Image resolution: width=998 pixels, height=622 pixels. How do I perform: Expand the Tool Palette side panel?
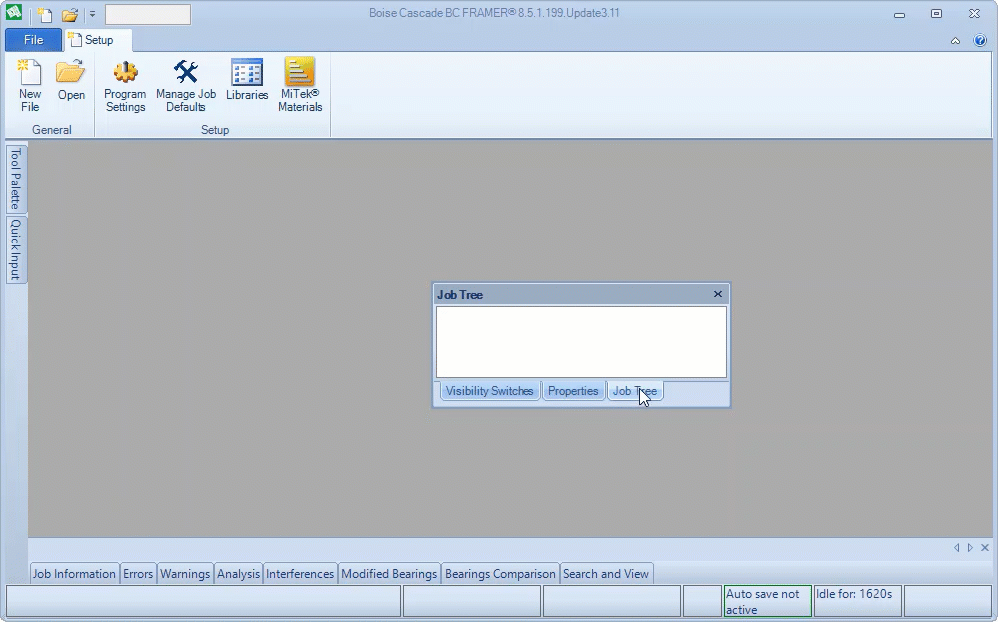point(16,178)
